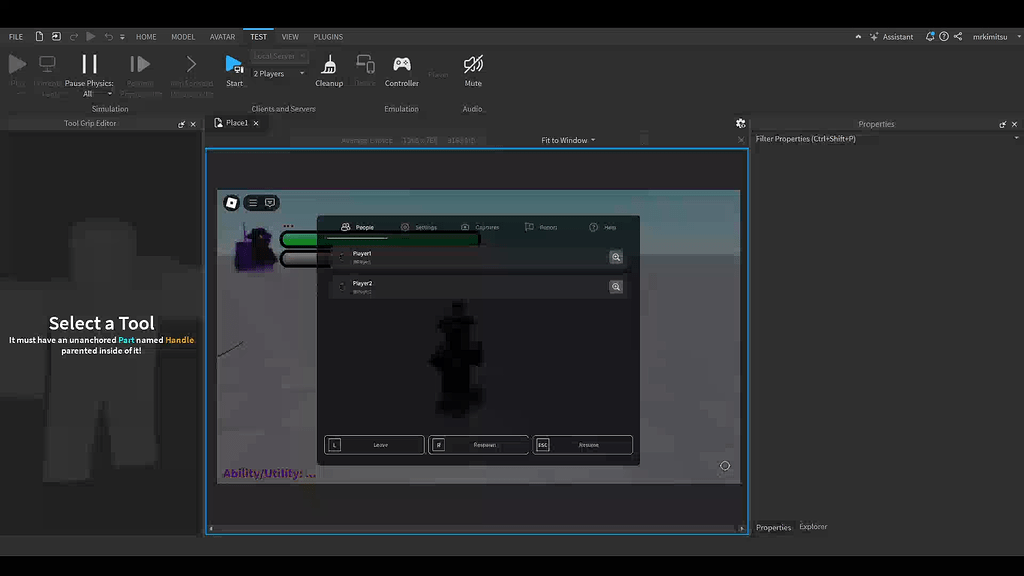Switch to the Explorer bottom tab
This screenshot has height=576, width=1024.
[x=813, y=526]
